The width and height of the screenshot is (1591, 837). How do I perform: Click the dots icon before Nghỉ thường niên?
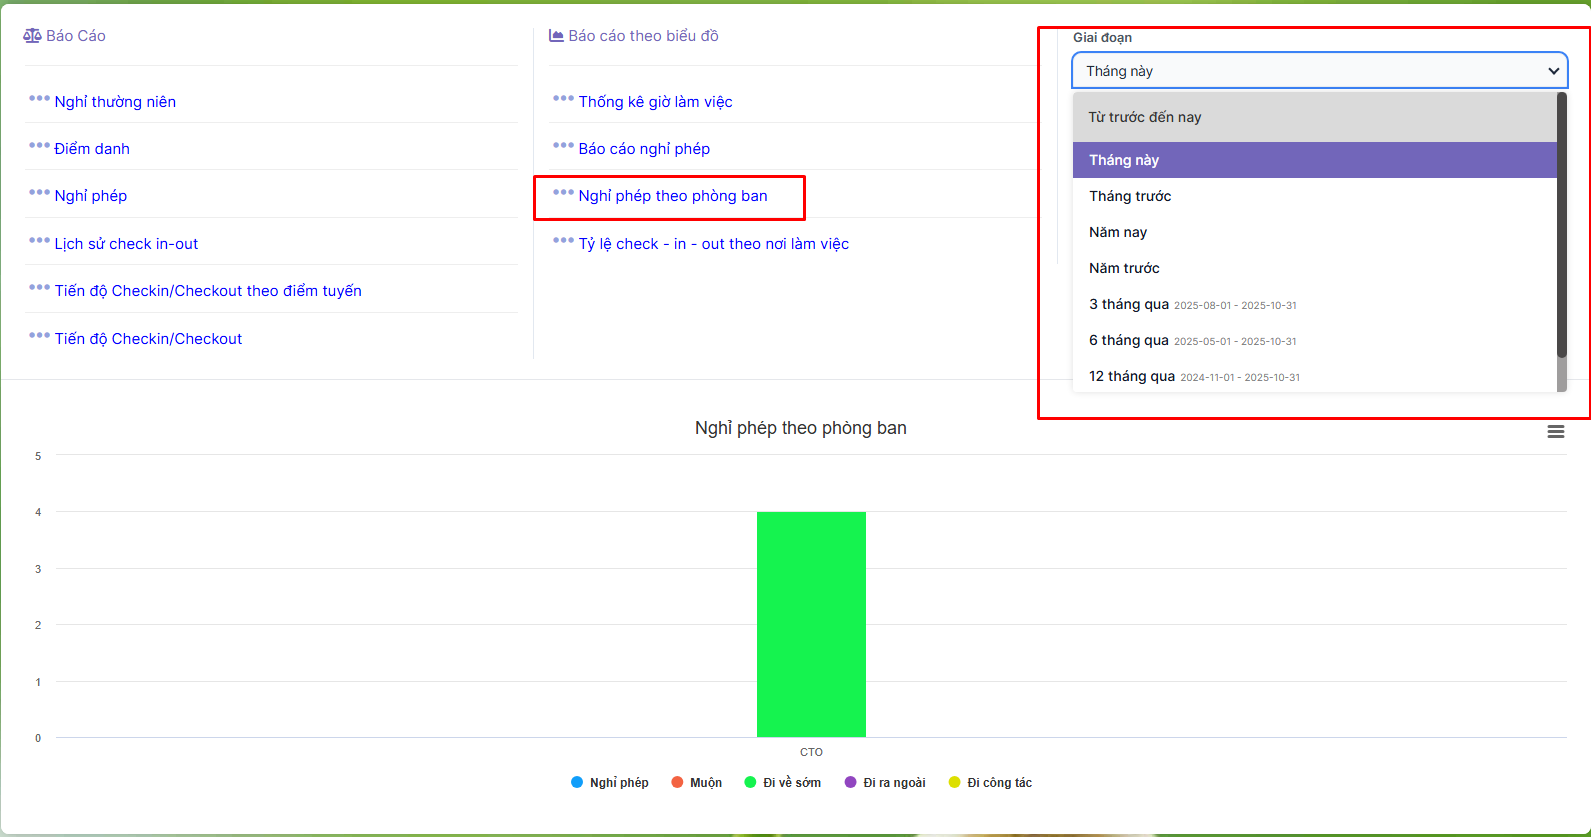coord(39,99)
